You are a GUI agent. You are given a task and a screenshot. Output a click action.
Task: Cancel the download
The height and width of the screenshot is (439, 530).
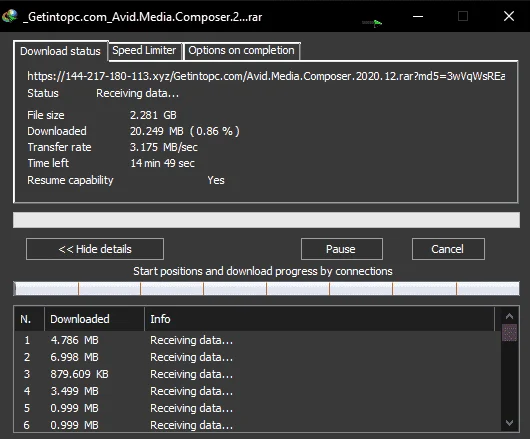pyautogui.click(x=448, y=249)
